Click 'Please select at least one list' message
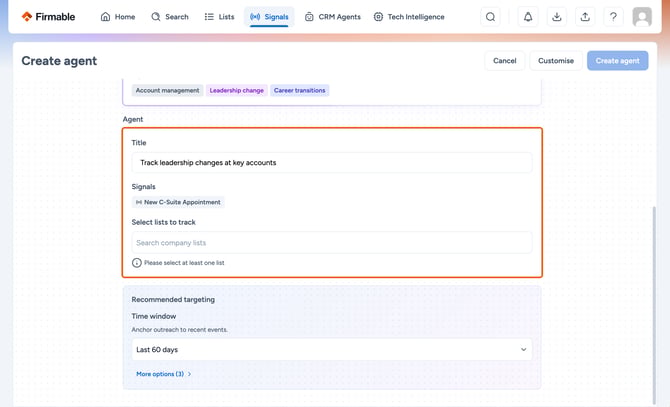670x407 pixels. [184, 263]
